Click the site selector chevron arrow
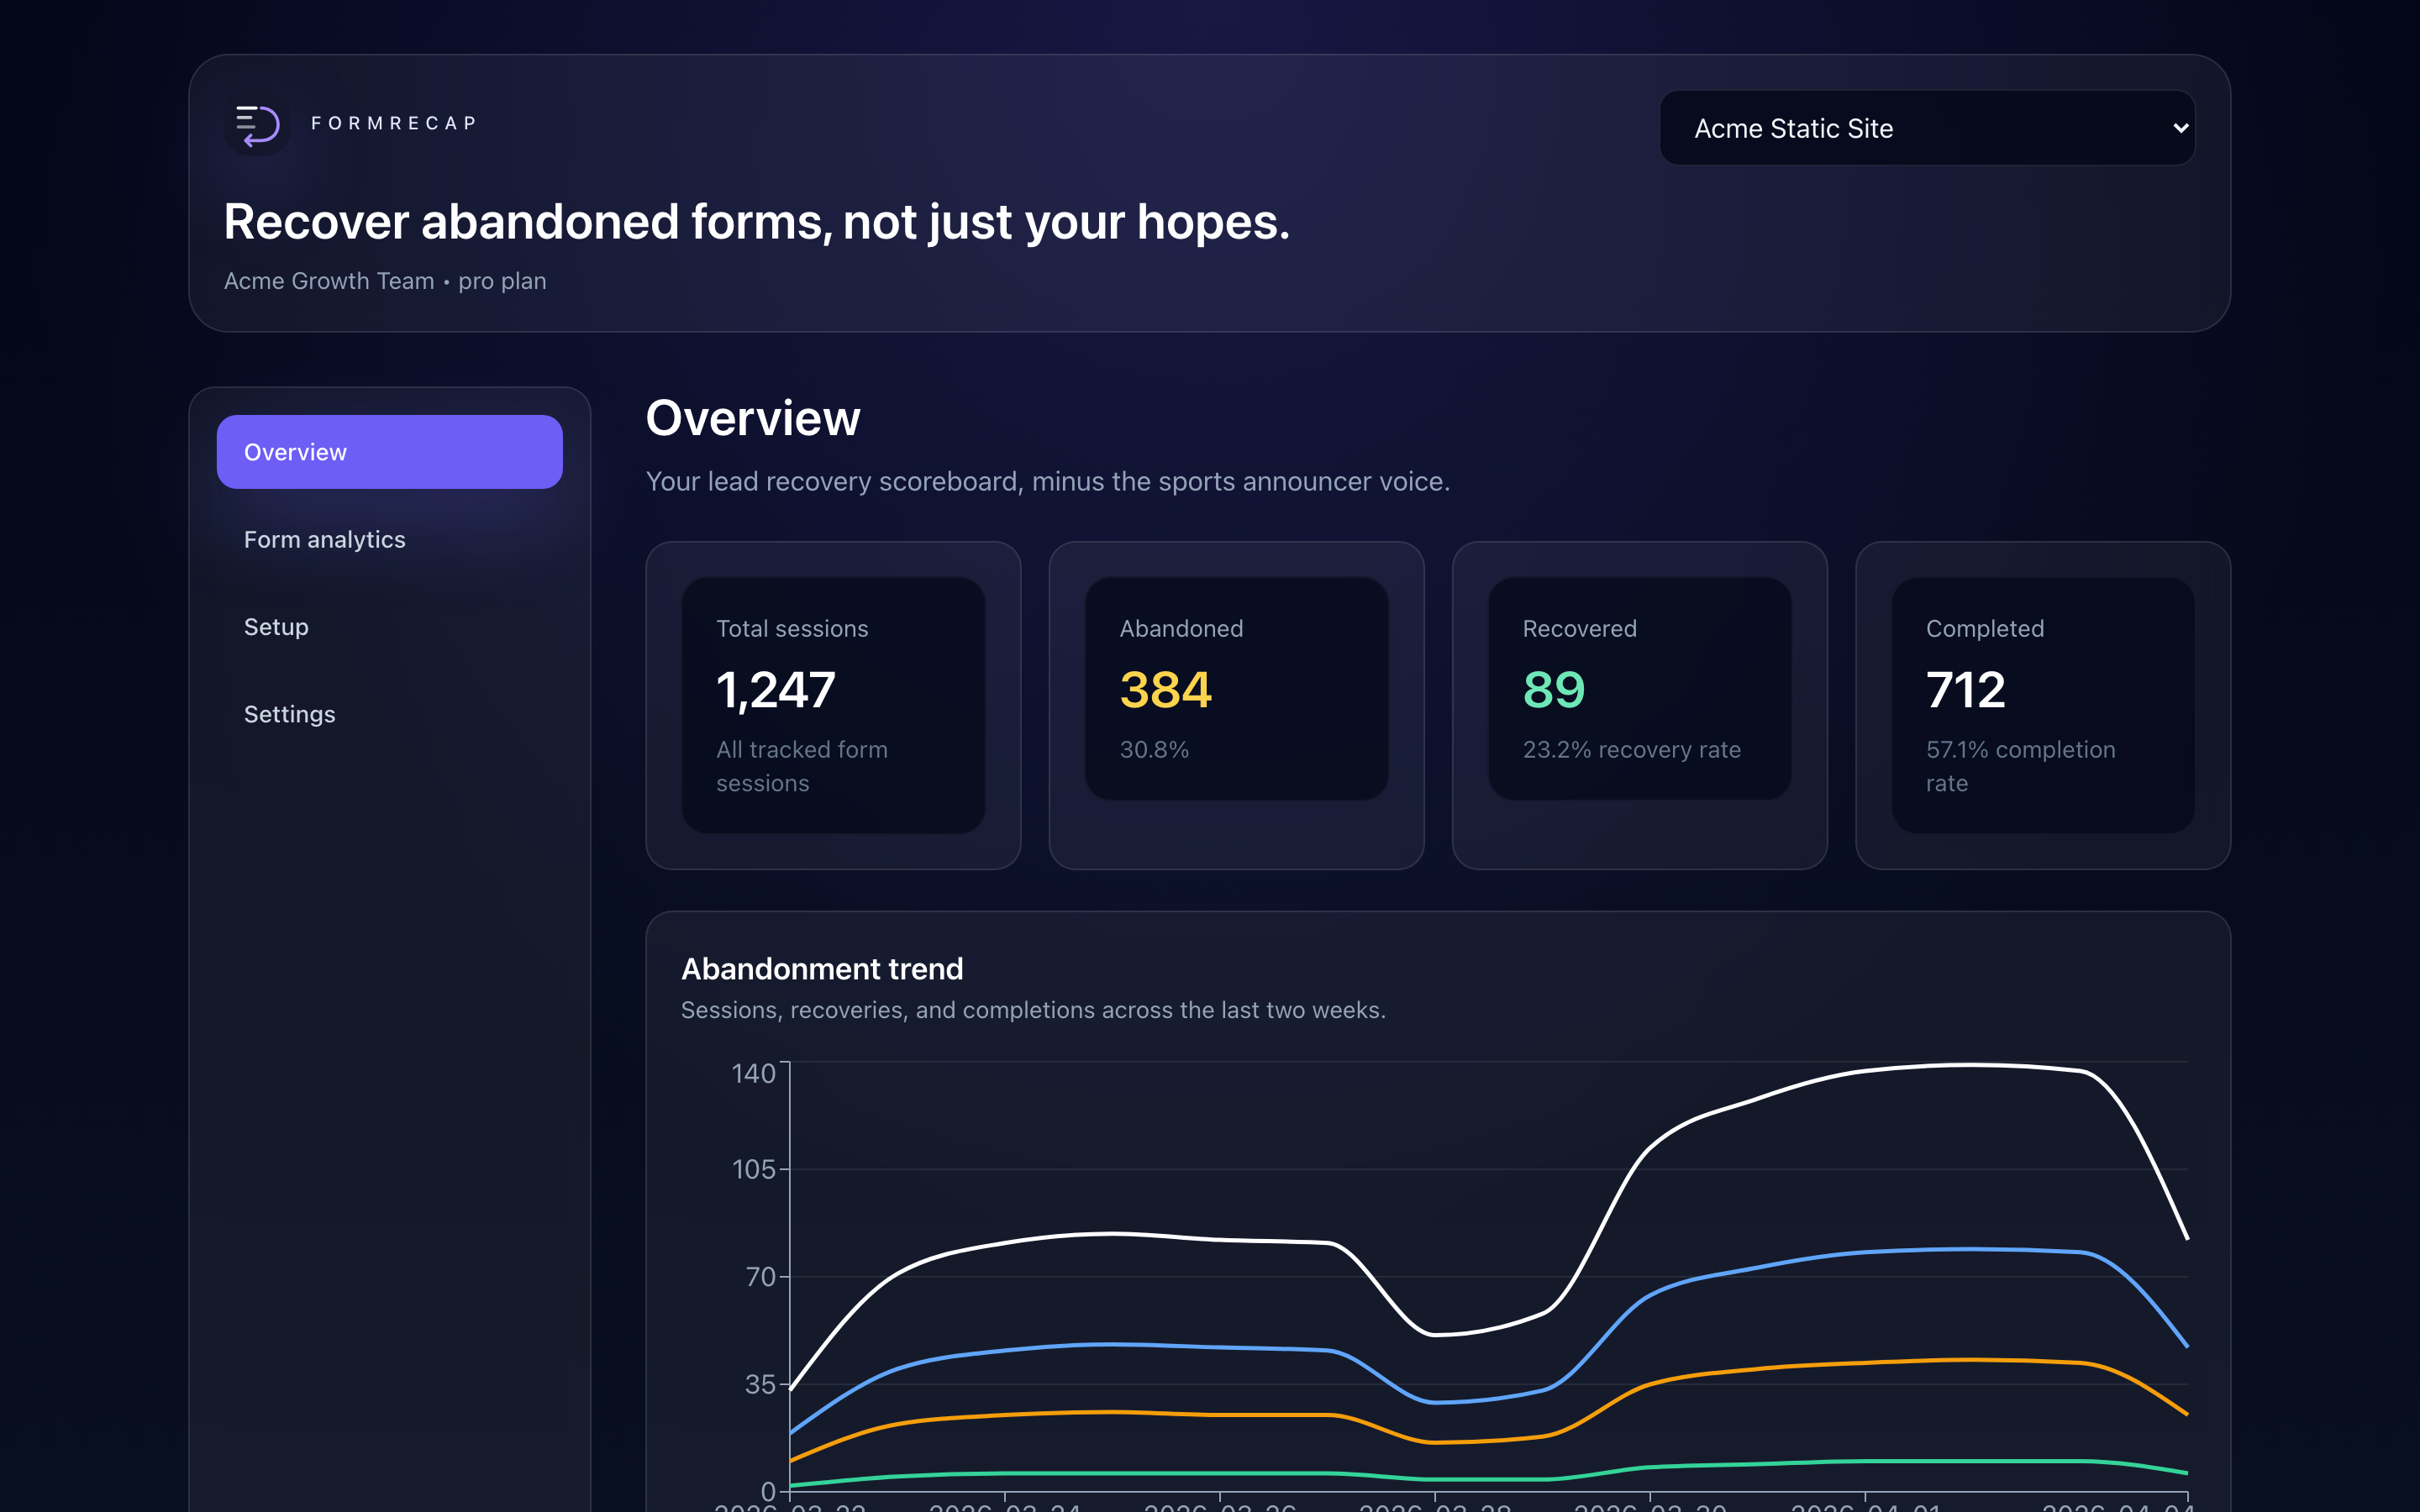This screenshot has height=1512, width=2420. point(2180,128)
